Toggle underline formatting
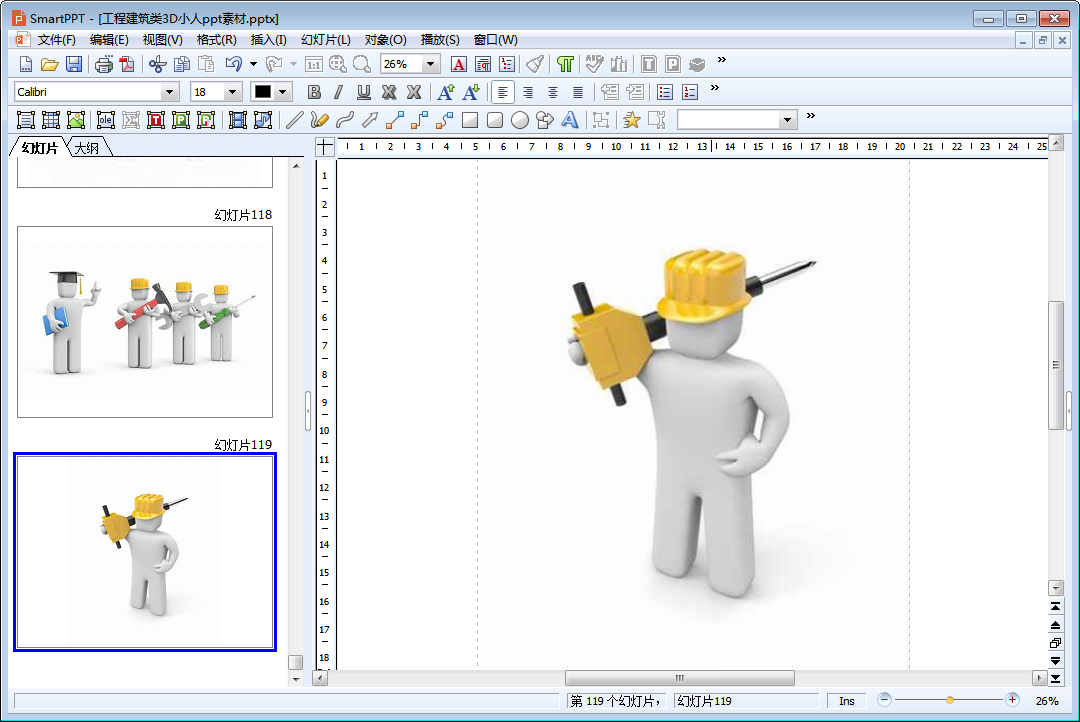This screenshot has height=722, width=1080. tap(364, 92)
